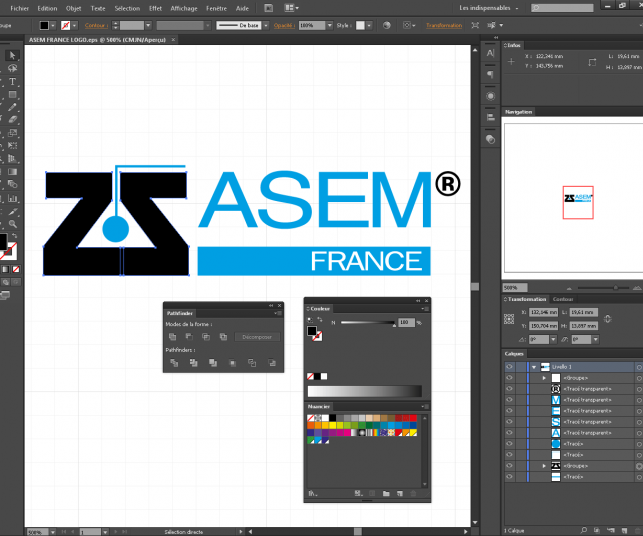This screenshot has height=536, width=643.
Task: Select the Type (T) tool
Action: click(x=12, y=82)
